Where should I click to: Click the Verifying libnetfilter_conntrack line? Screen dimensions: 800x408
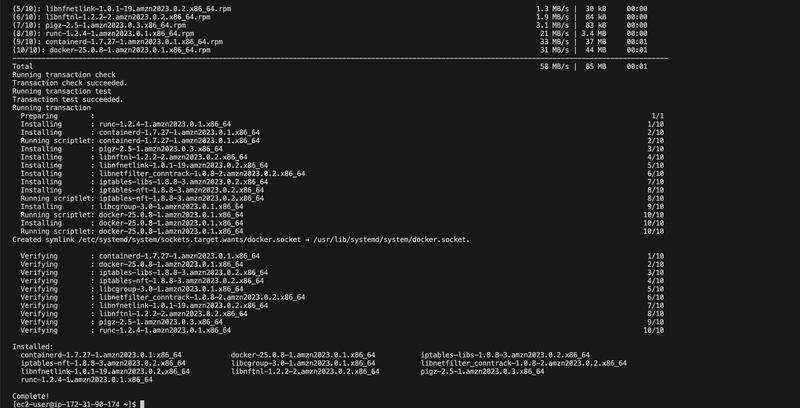[x=342, y=297]
